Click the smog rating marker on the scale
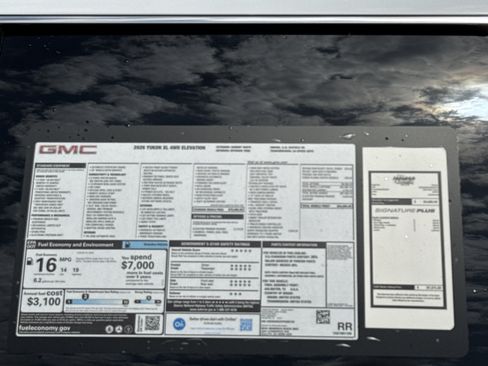Image resolution: width=488 pixels, height=366 pixels. [149, 298]
